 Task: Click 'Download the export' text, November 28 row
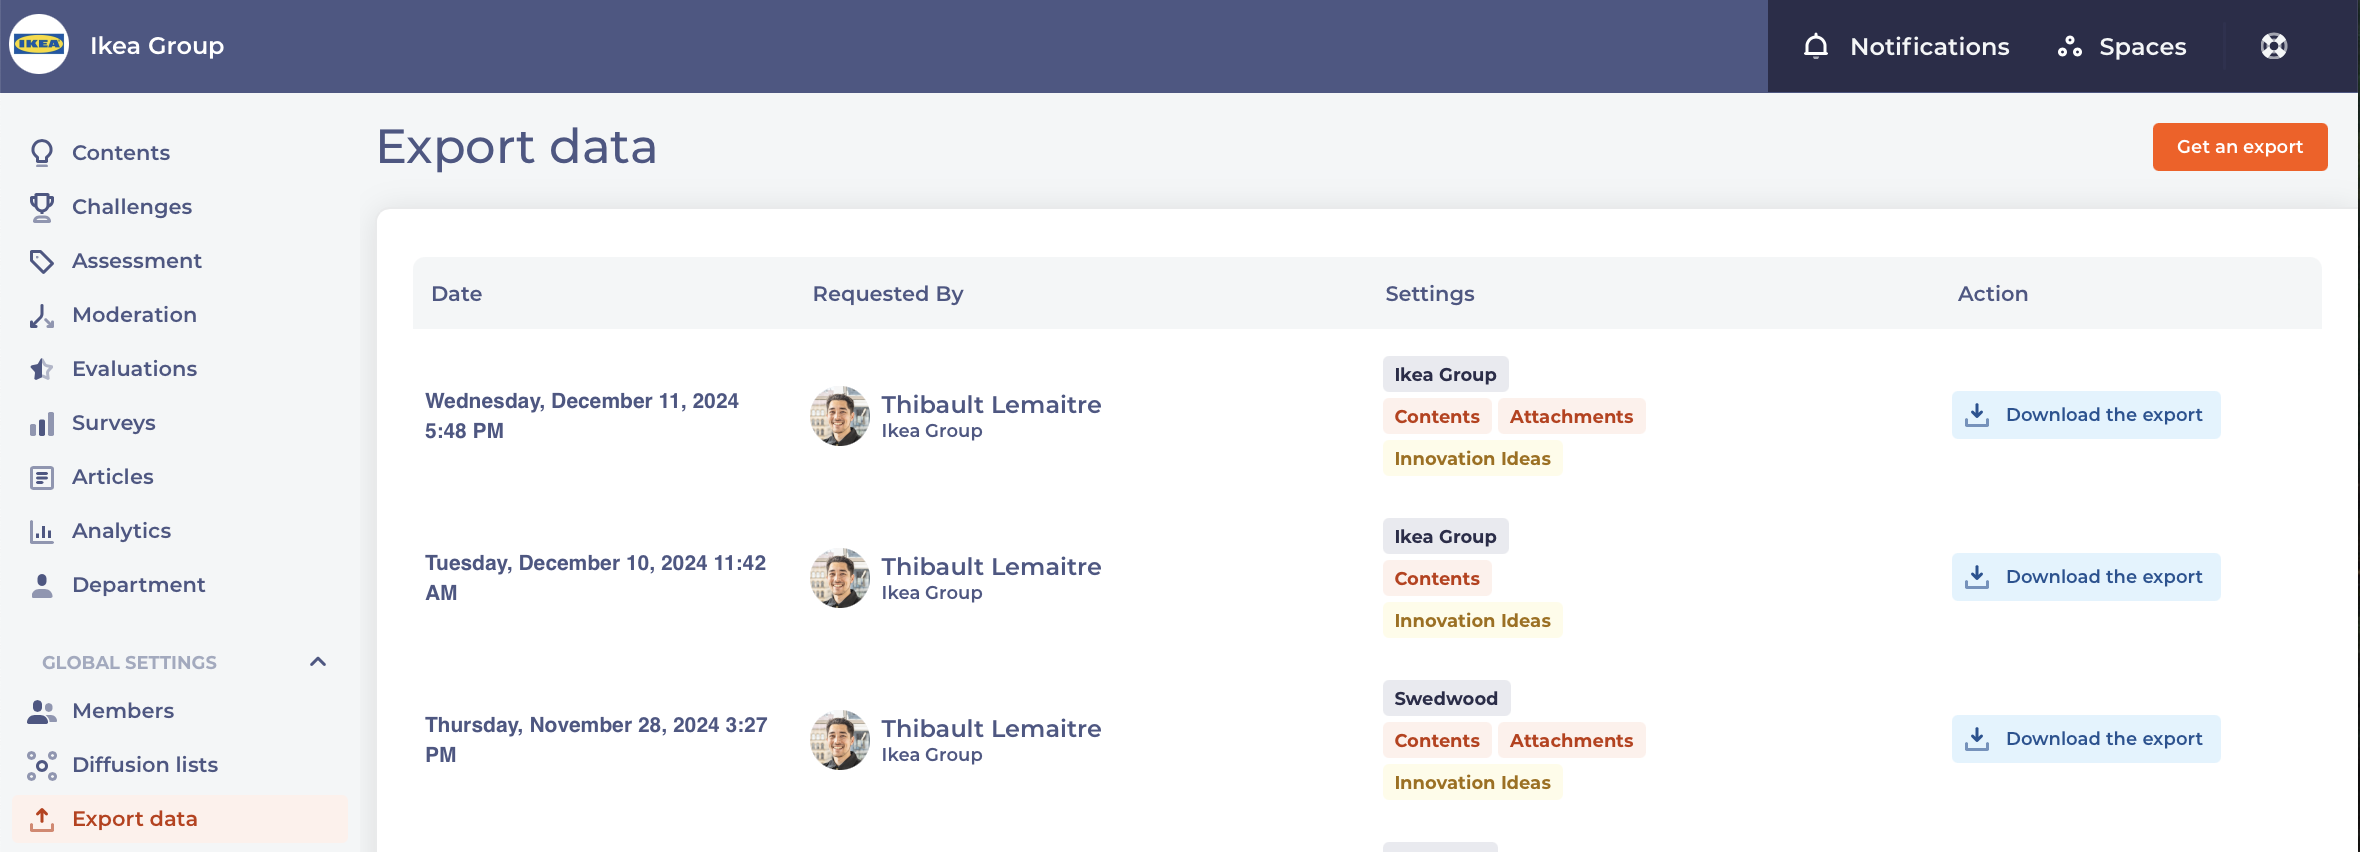pos(2104,739)
